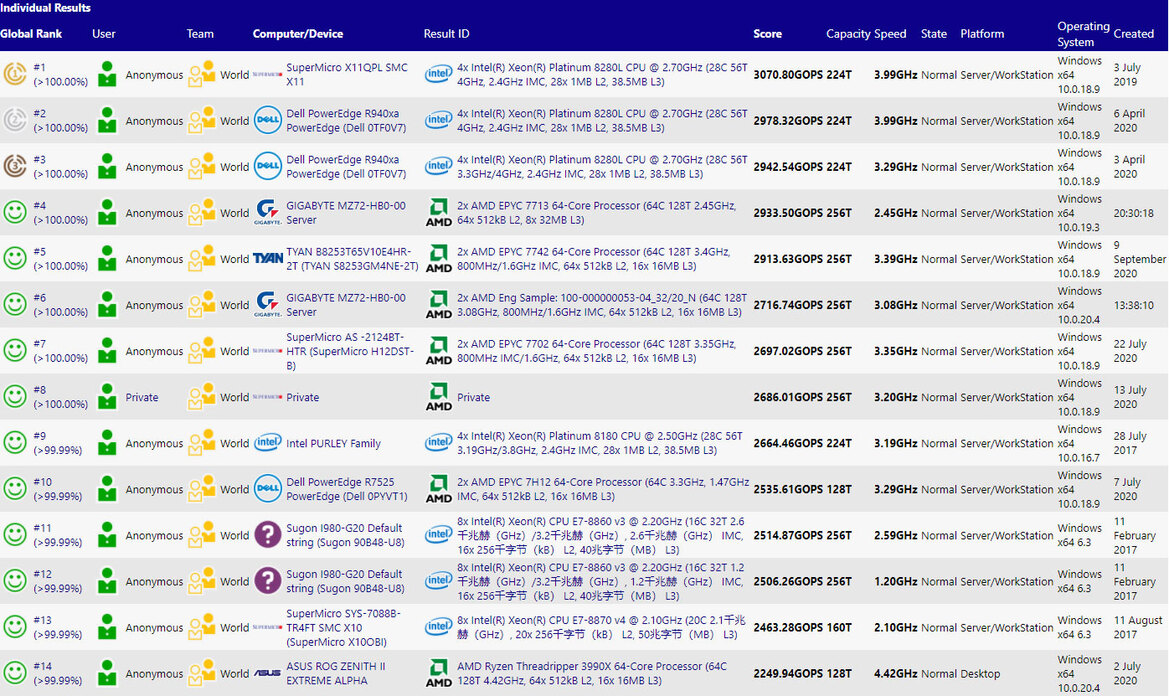Open the SuperMicro AS -2124BT-HTR device link
This screenshot has height=696, width=1169.
click(x=350, y=351)
